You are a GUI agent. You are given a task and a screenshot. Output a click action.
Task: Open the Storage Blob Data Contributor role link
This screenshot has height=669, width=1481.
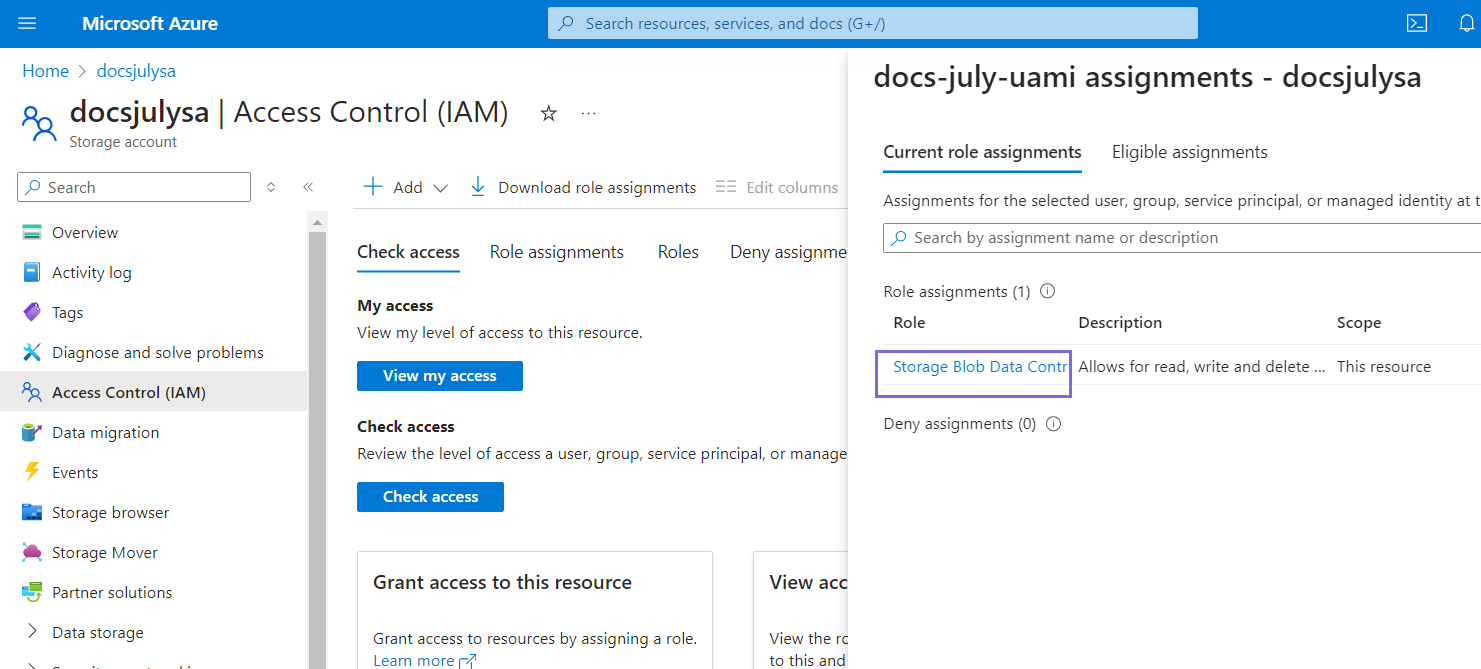(979, 367)
